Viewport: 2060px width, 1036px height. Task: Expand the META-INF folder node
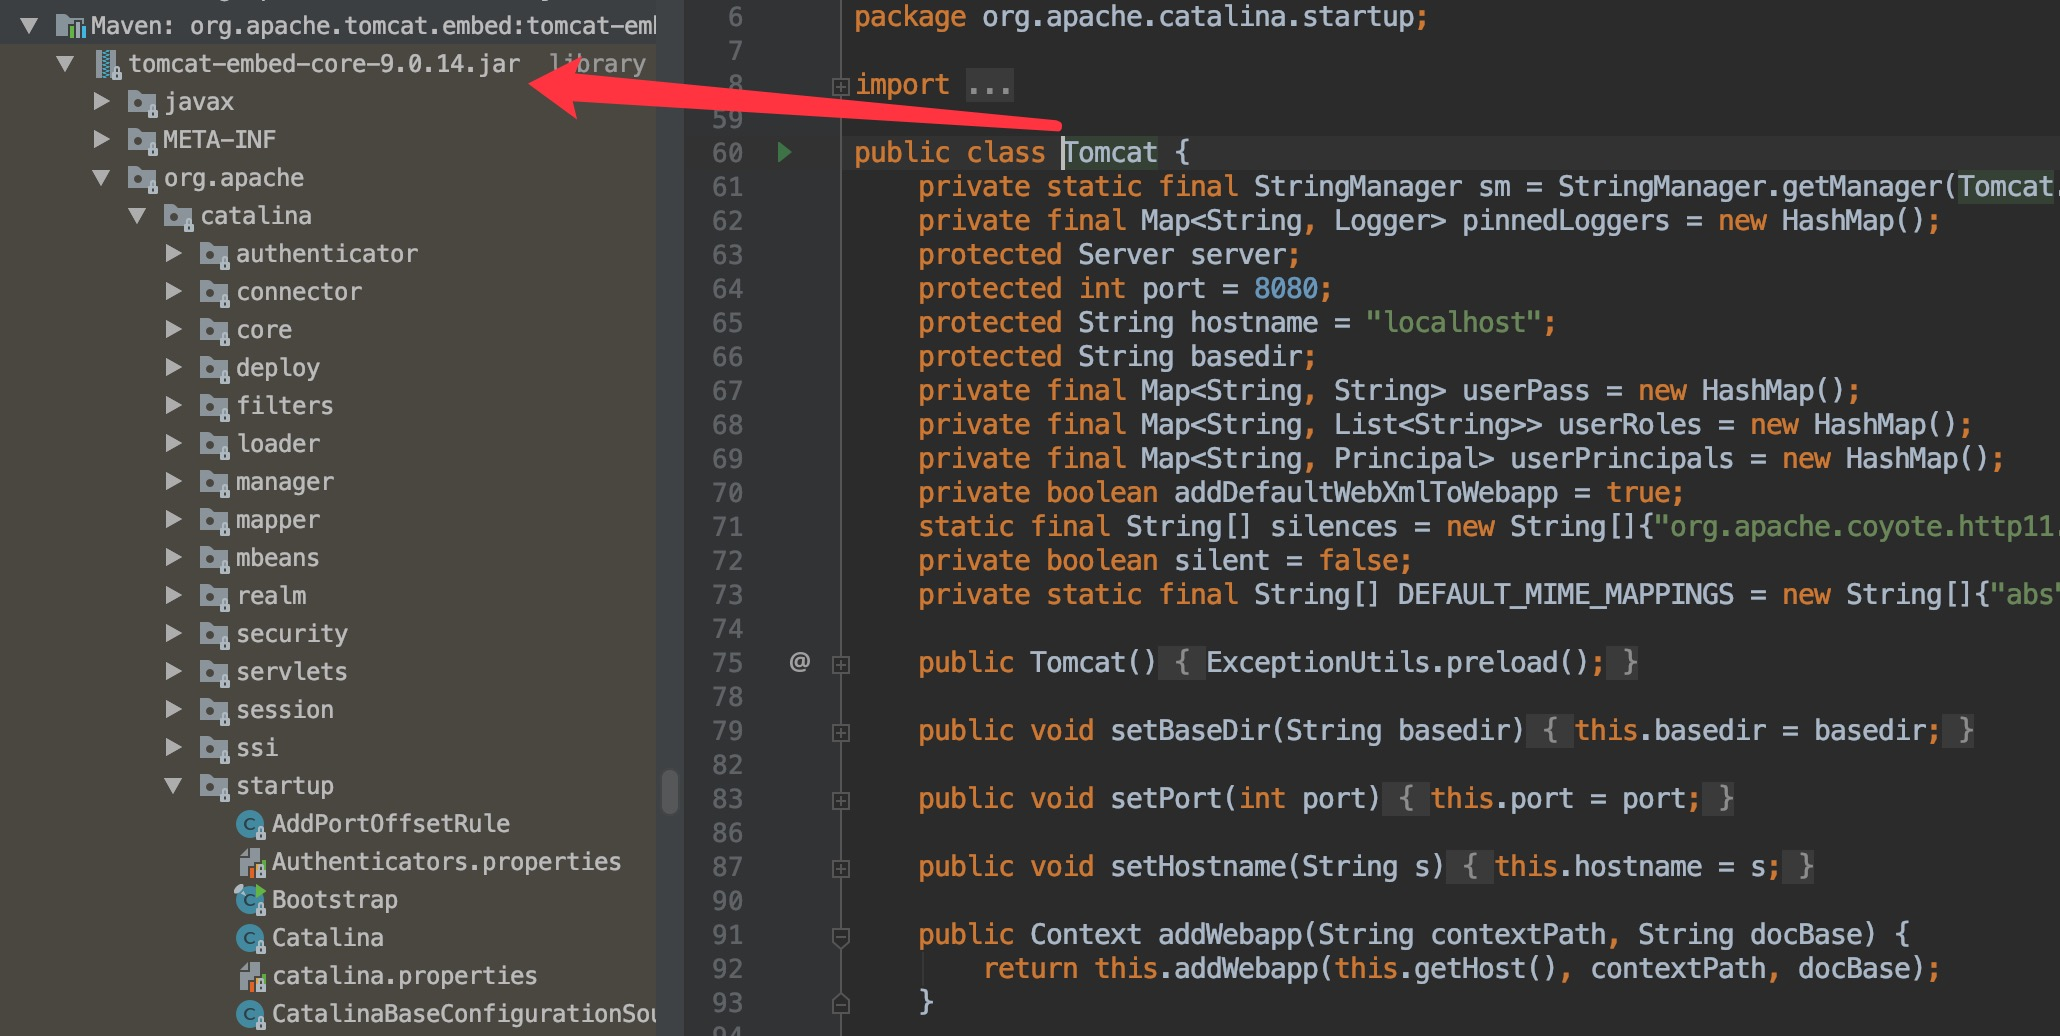tap(101, 139)
